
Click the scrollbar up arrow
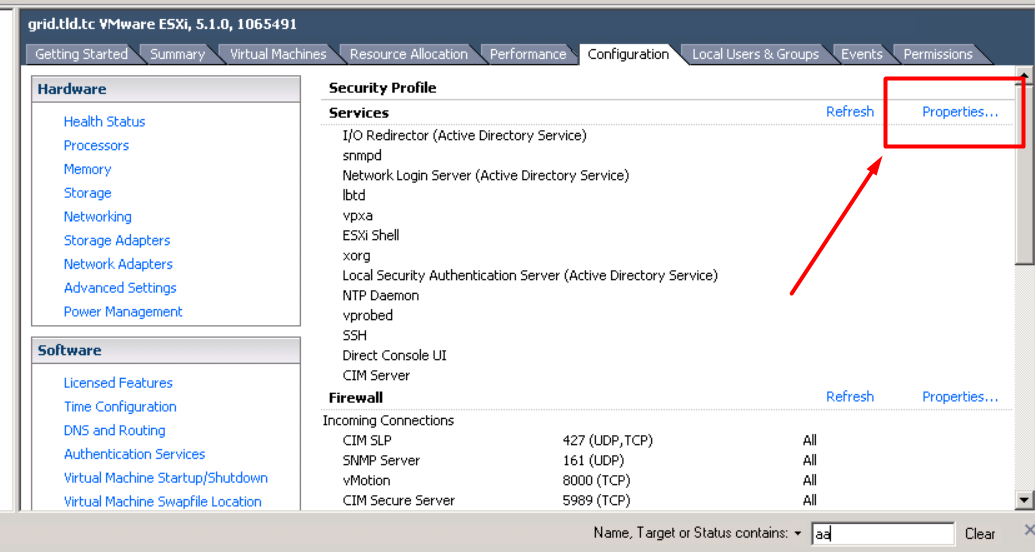tap(1024, 74)
